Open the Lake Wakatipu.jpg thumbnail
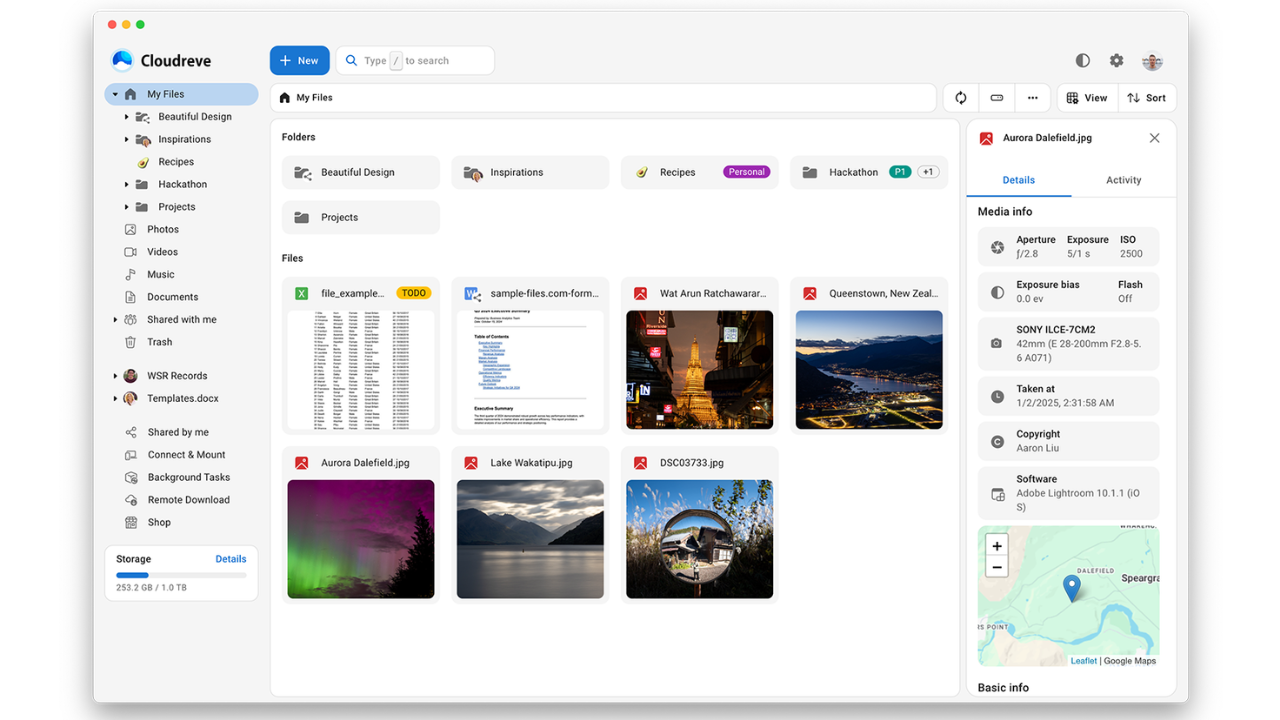Viewport: 1280px width, 720px height. click(530, 539)
